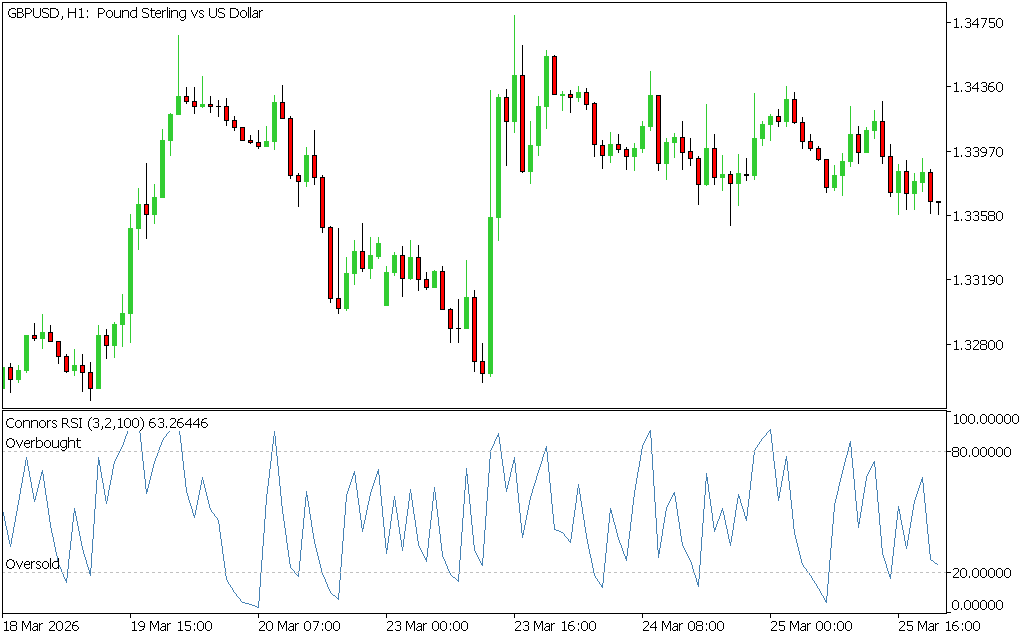Select the 1.34750 price axis label
Image resolution: width=1024 pixels, height=640 pixels.
pos(981,22)
